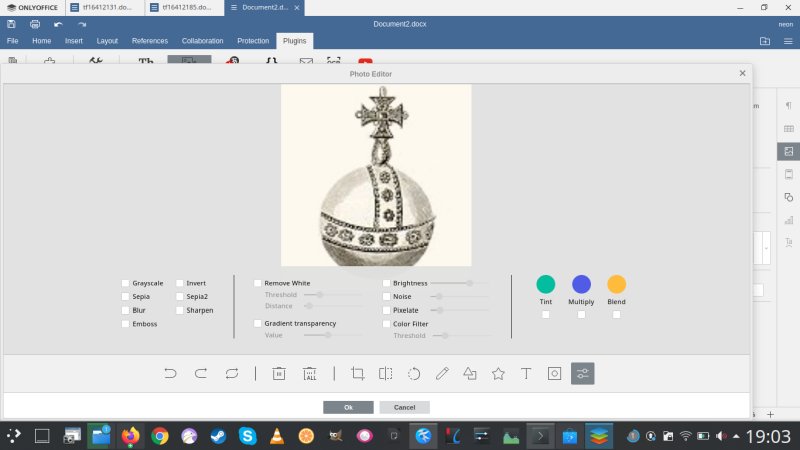Click the Cancel button
Viewport: 800px width, 450px height.
click(404, 407)
